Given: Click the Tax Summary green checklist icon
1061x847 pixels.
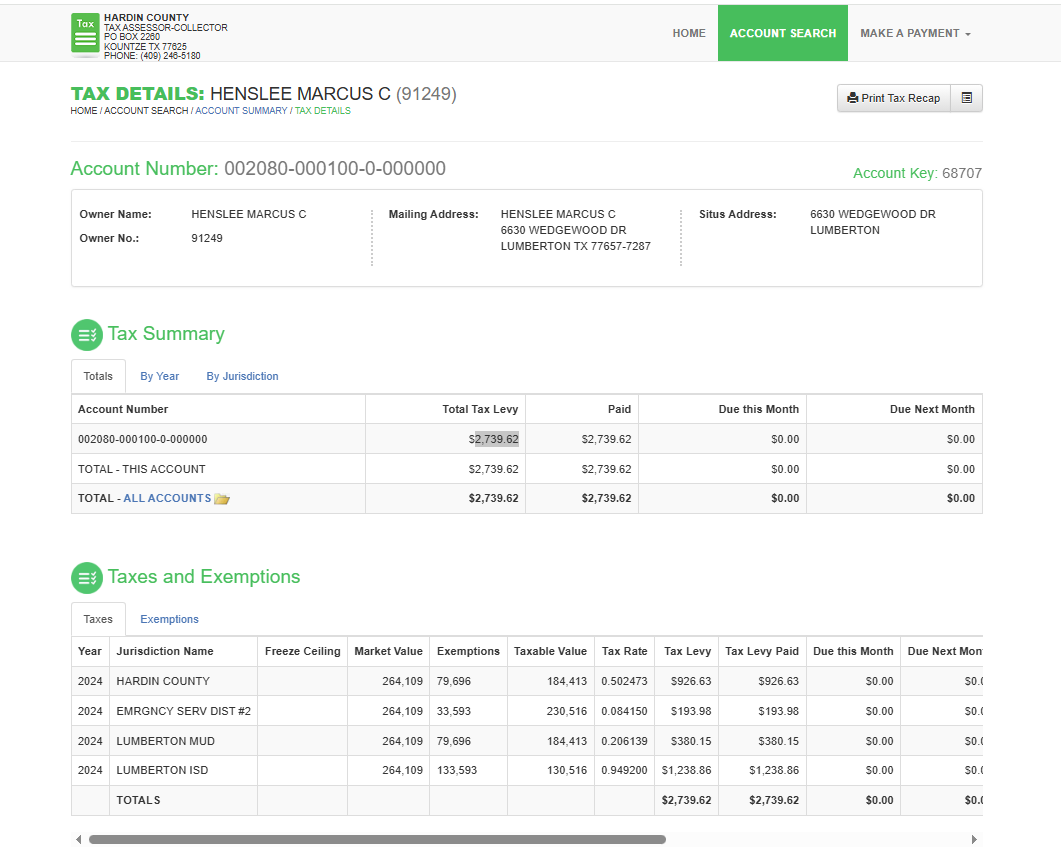Looking at the screenshot, I should [87, 335].
